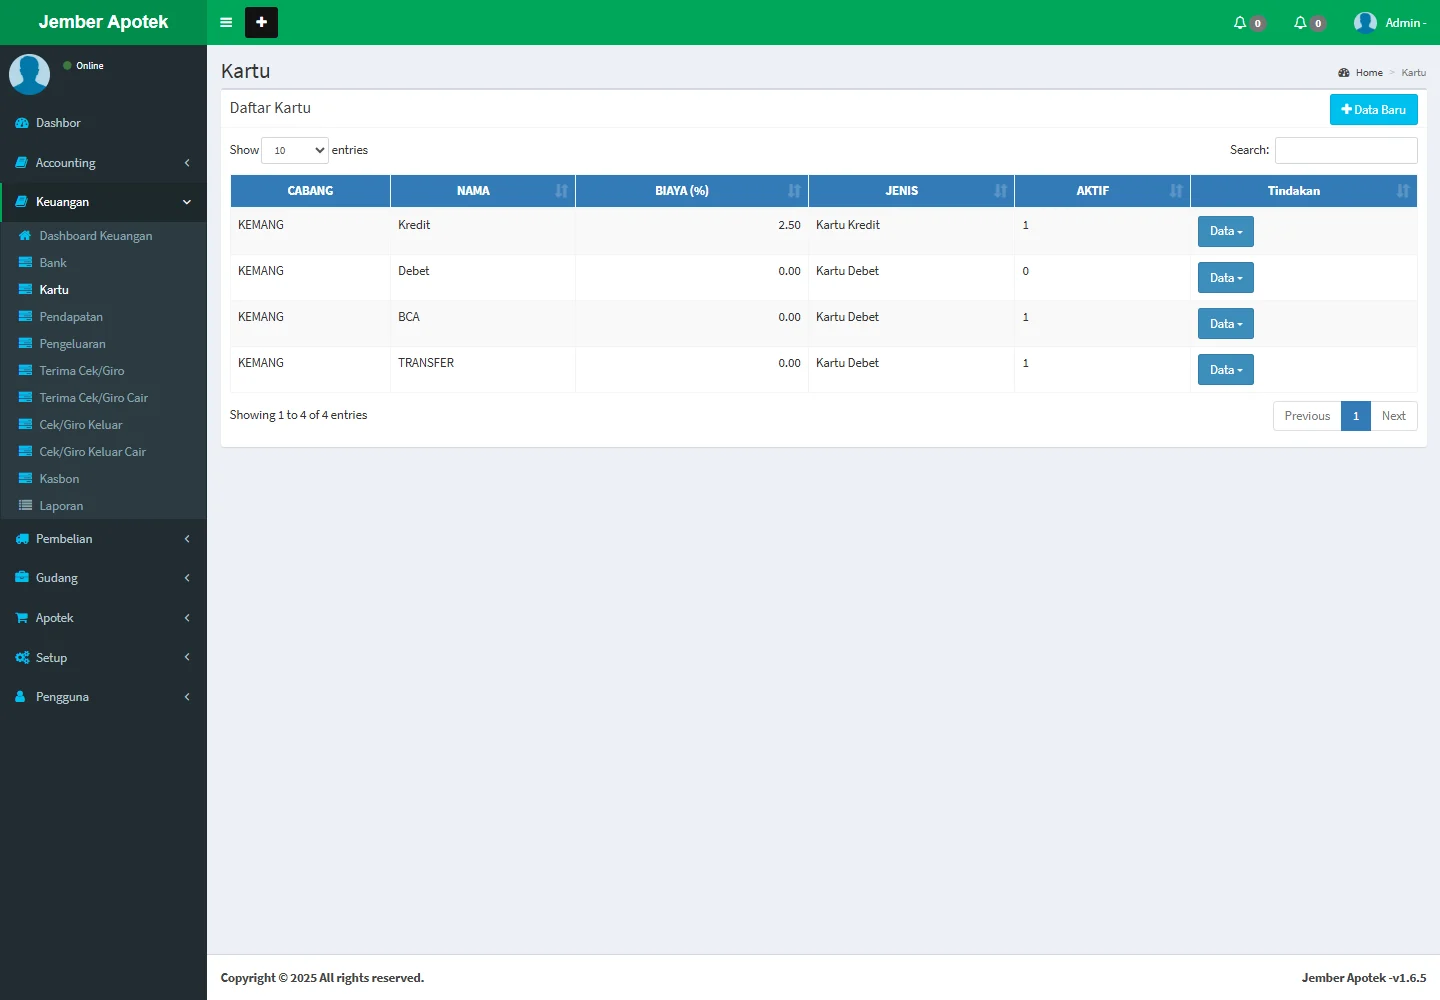Click the NAMA column sort icon
The image size is (1440, 1000).
(561, 191)
